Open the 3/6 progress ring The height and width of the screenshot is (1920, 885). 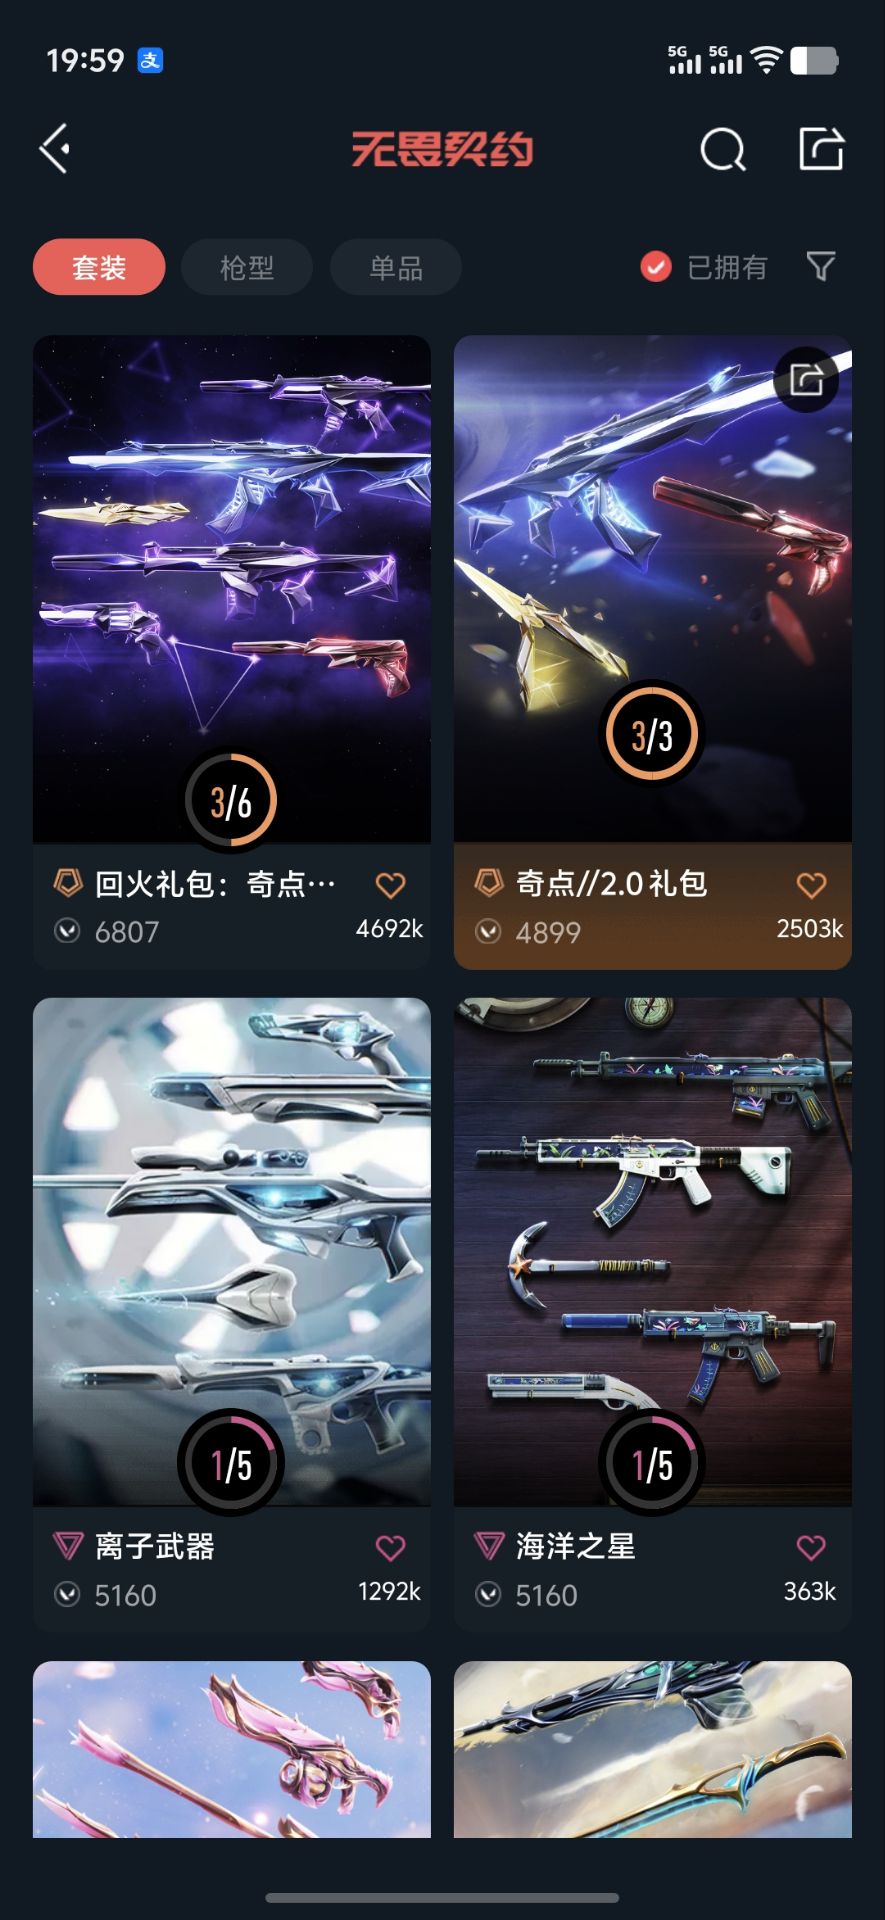coord(231,801)
